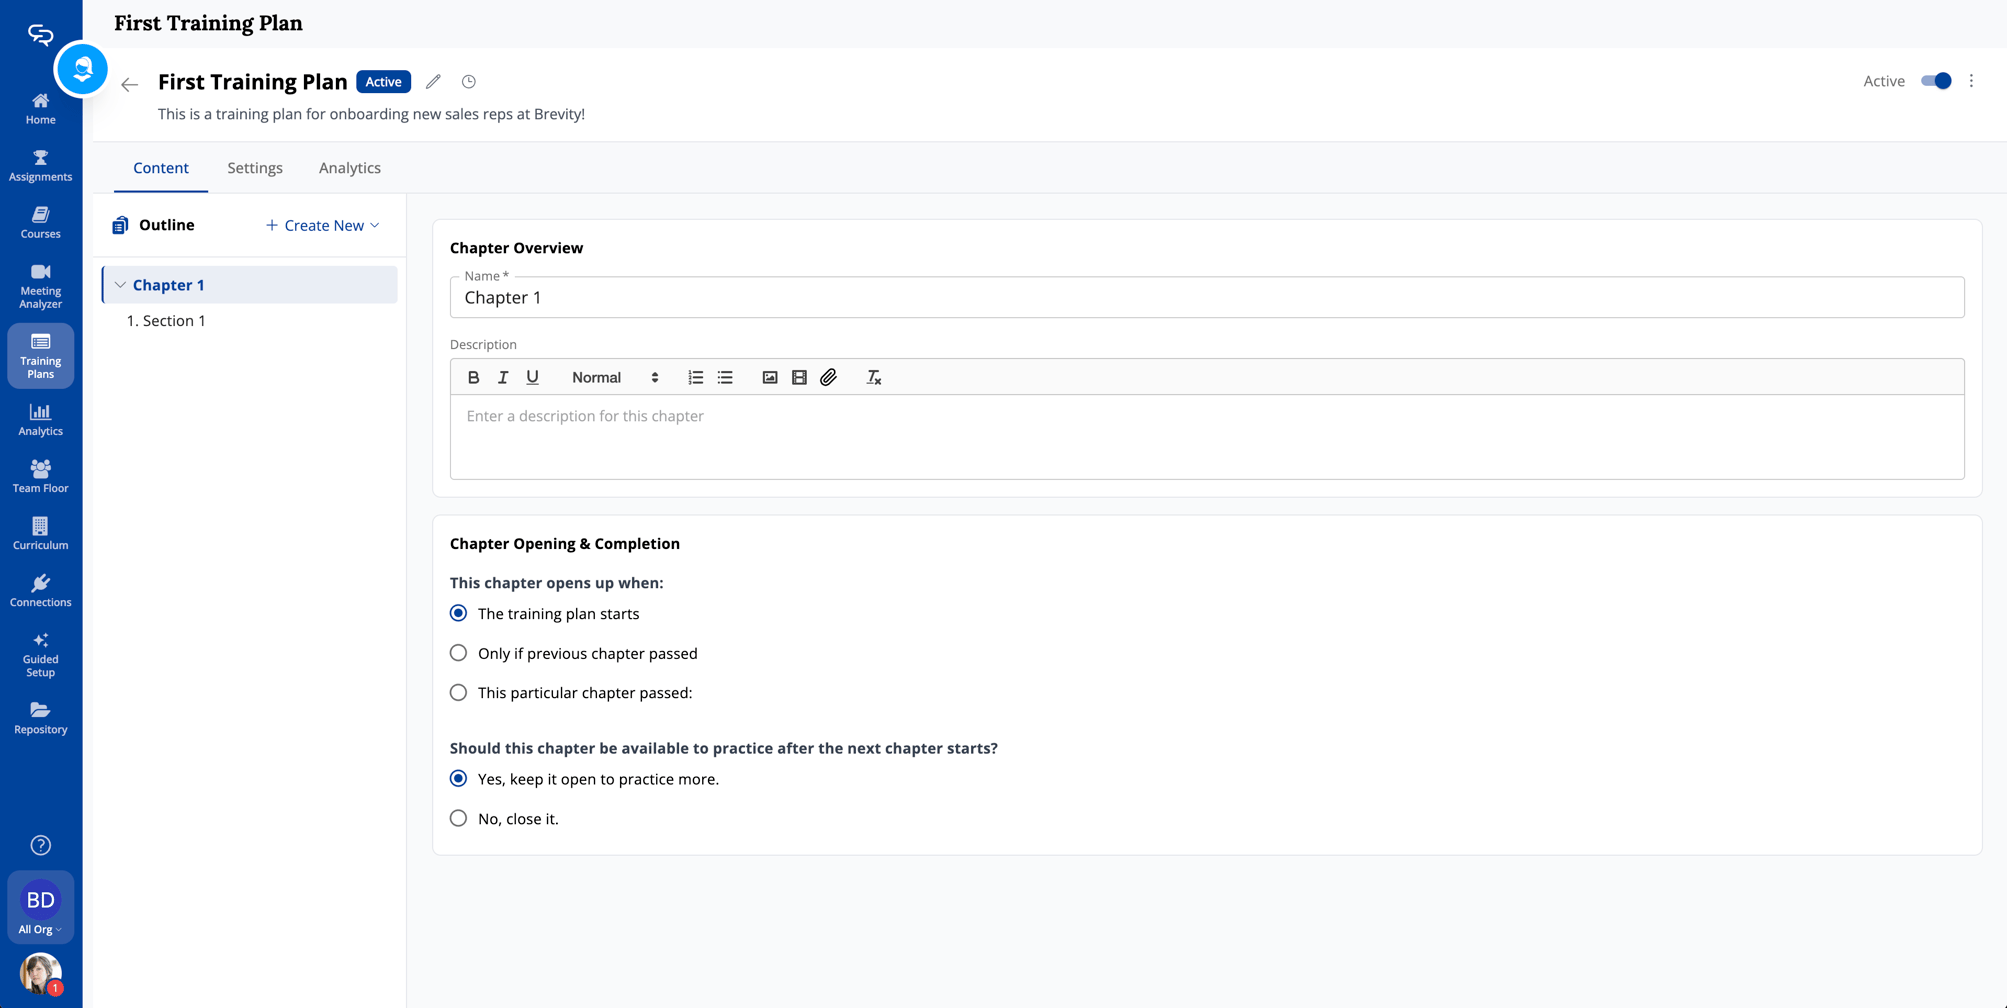Screen dimensions: 2007x1008
Task: Switch to the plan's Analytics tab
Action: 350,168
